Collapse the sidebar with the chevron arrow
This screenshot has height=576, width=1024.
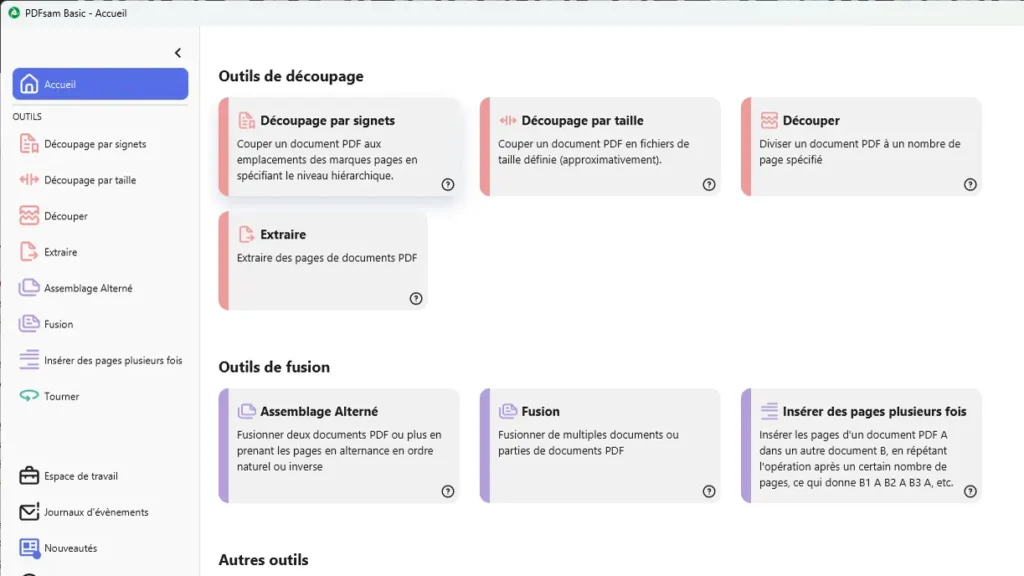click(178, 53)
